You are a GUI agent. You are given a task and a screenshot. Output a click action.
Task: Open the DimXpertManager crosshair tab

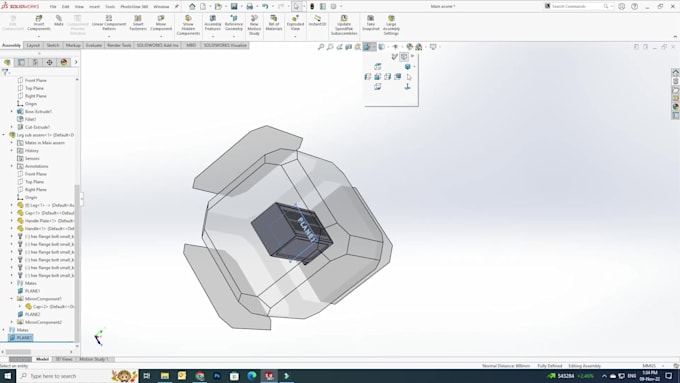tap(49, 62)
